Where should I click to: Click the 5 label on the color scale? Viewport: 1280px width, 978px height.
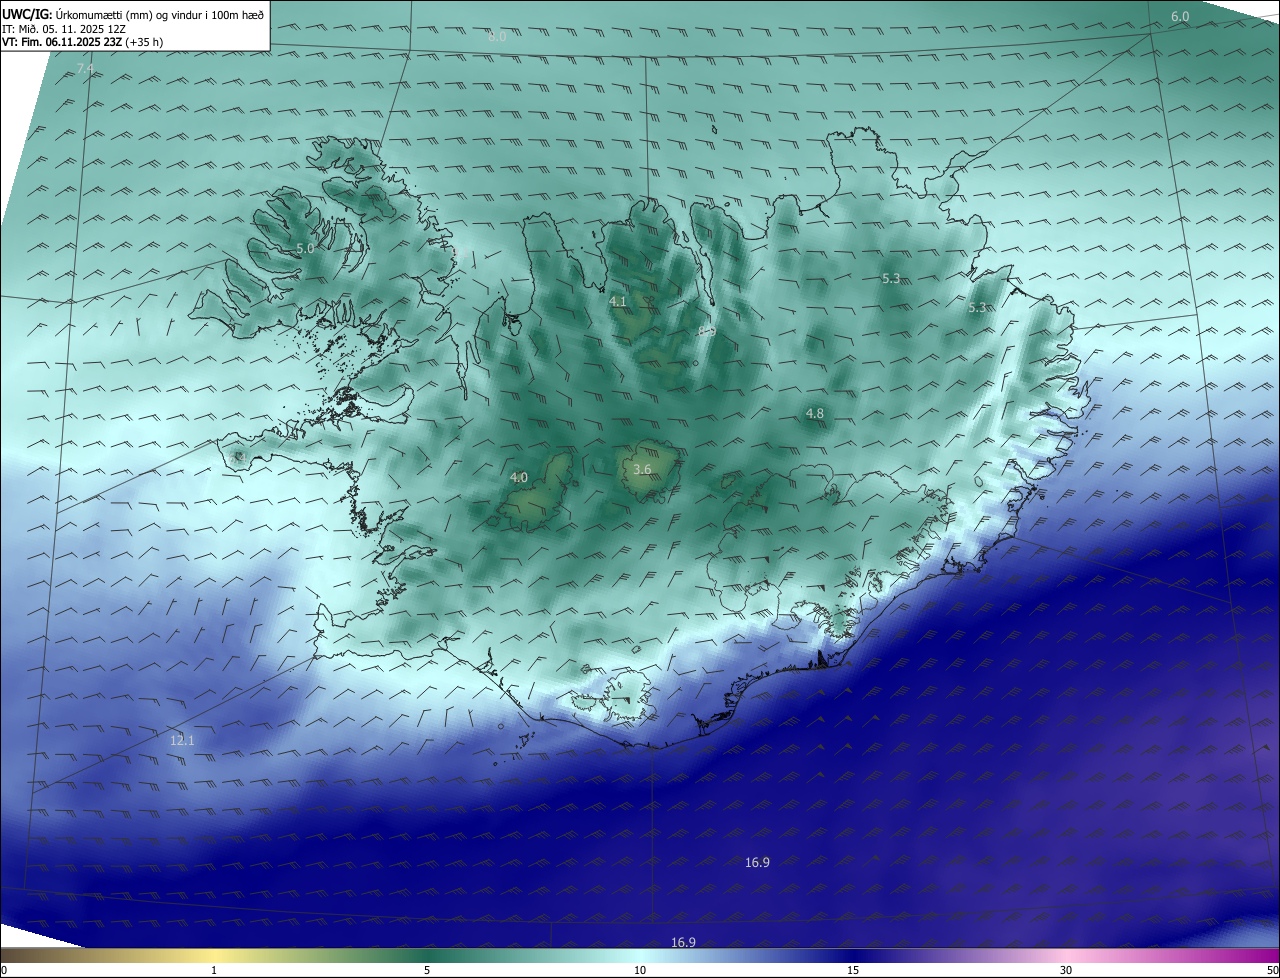427,970
